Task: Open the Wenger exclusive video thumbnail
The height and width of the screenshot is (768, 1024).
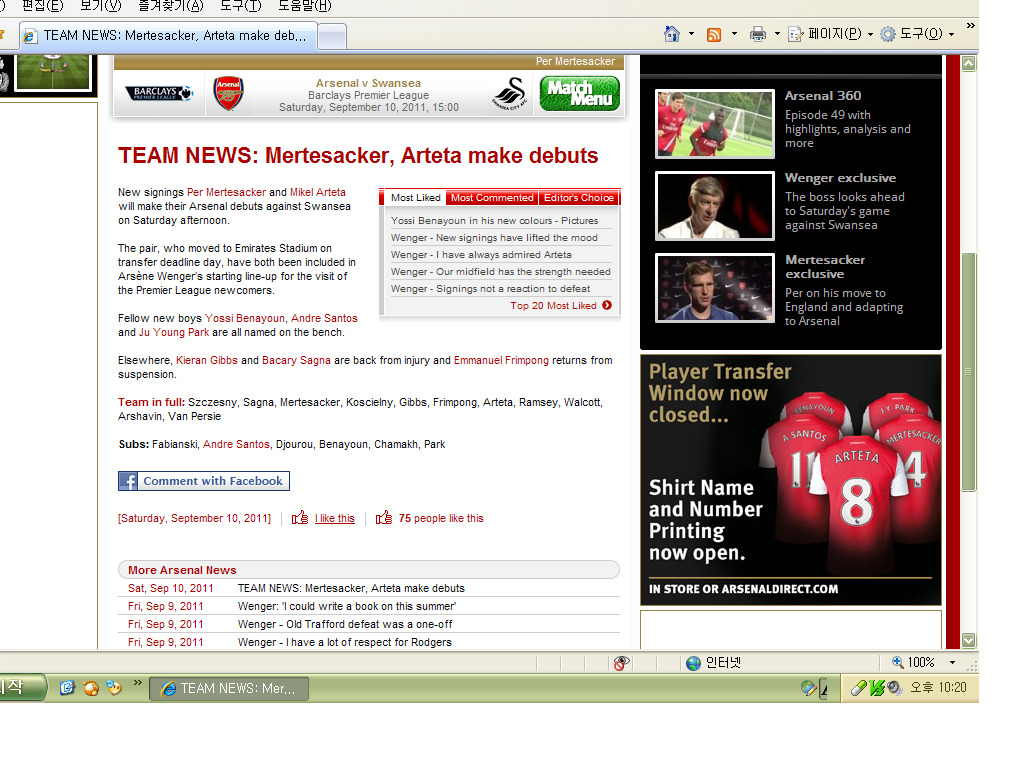Action: [x=715, y=206]
